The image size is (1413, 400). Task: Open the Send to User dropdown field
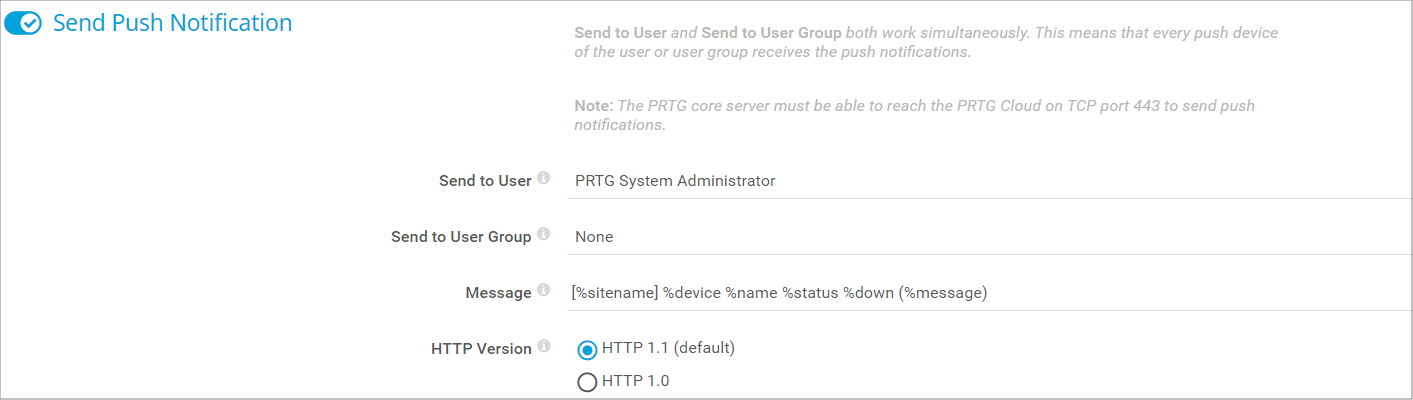pos(985,181)
